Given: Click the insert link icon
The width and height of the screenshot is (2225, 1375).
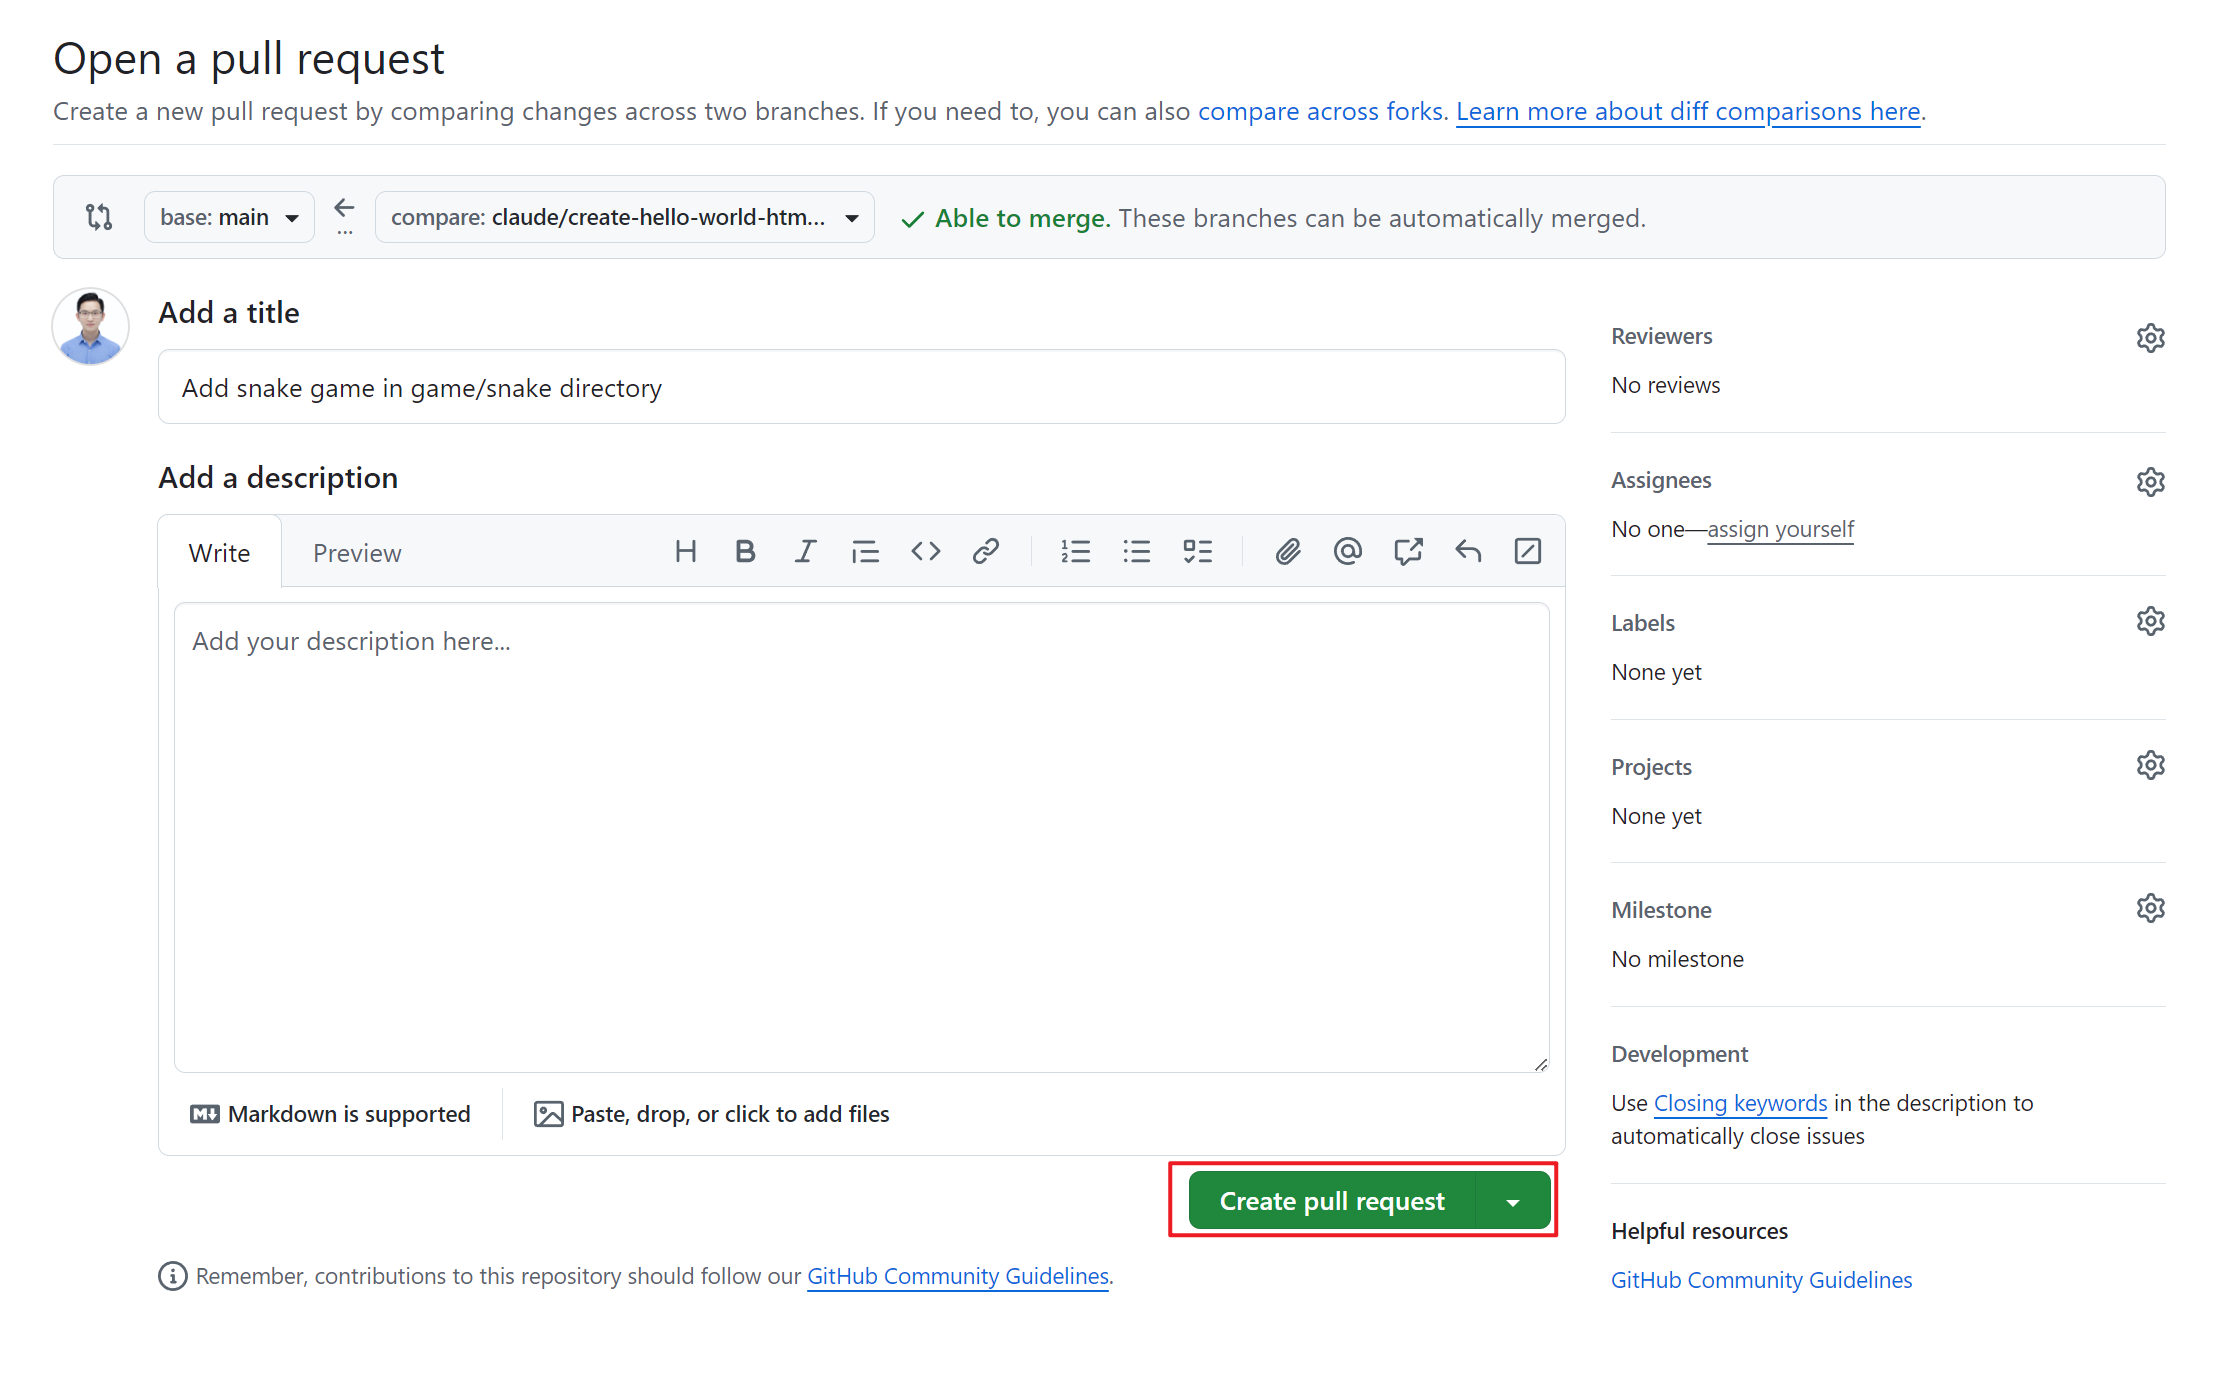Looking at the screenshot, I should coord(986,551).
